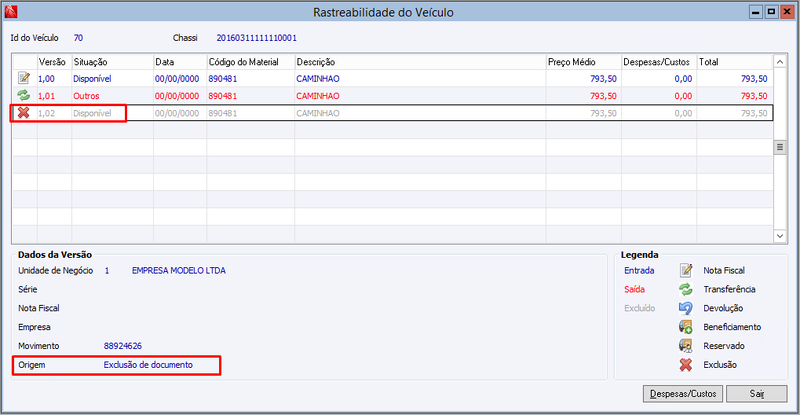Click the Beneficiamento icon in Legenda
Screen dimensions: 800x415
tap(686, 327)
